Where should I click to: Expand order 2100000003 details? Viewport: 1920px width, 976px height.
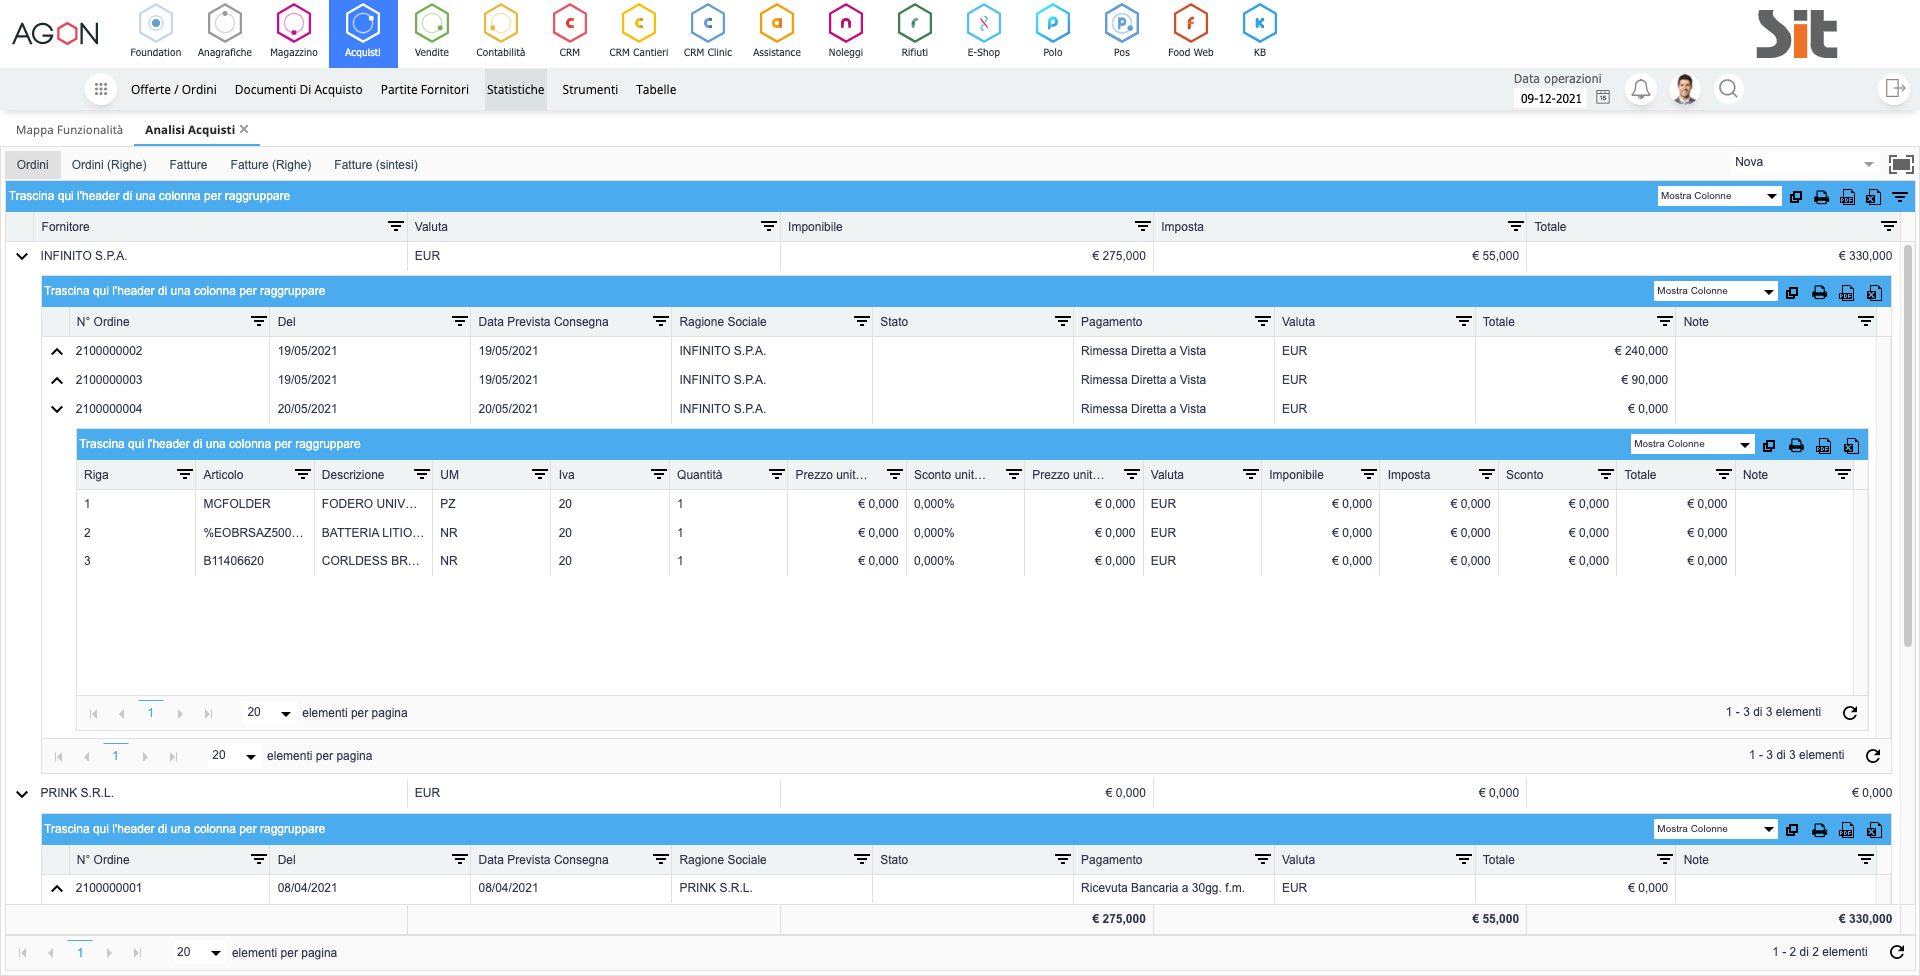tap(57, 380)
